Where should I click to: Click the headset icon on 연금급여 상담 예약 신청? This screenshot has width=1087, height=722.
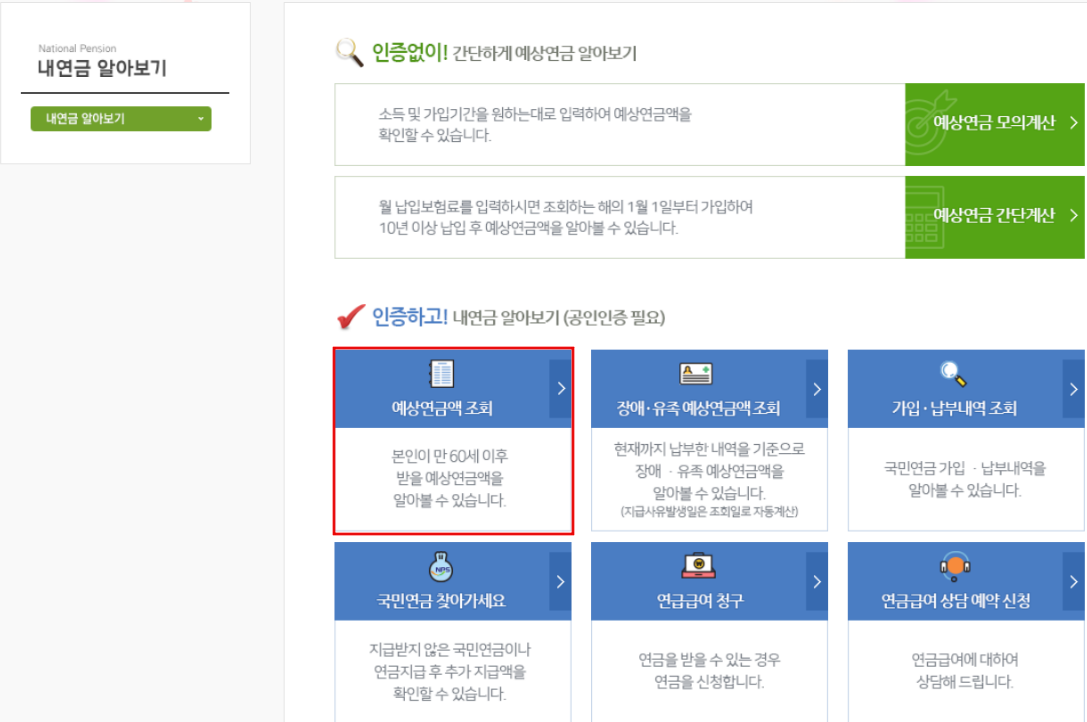[955, 566]
